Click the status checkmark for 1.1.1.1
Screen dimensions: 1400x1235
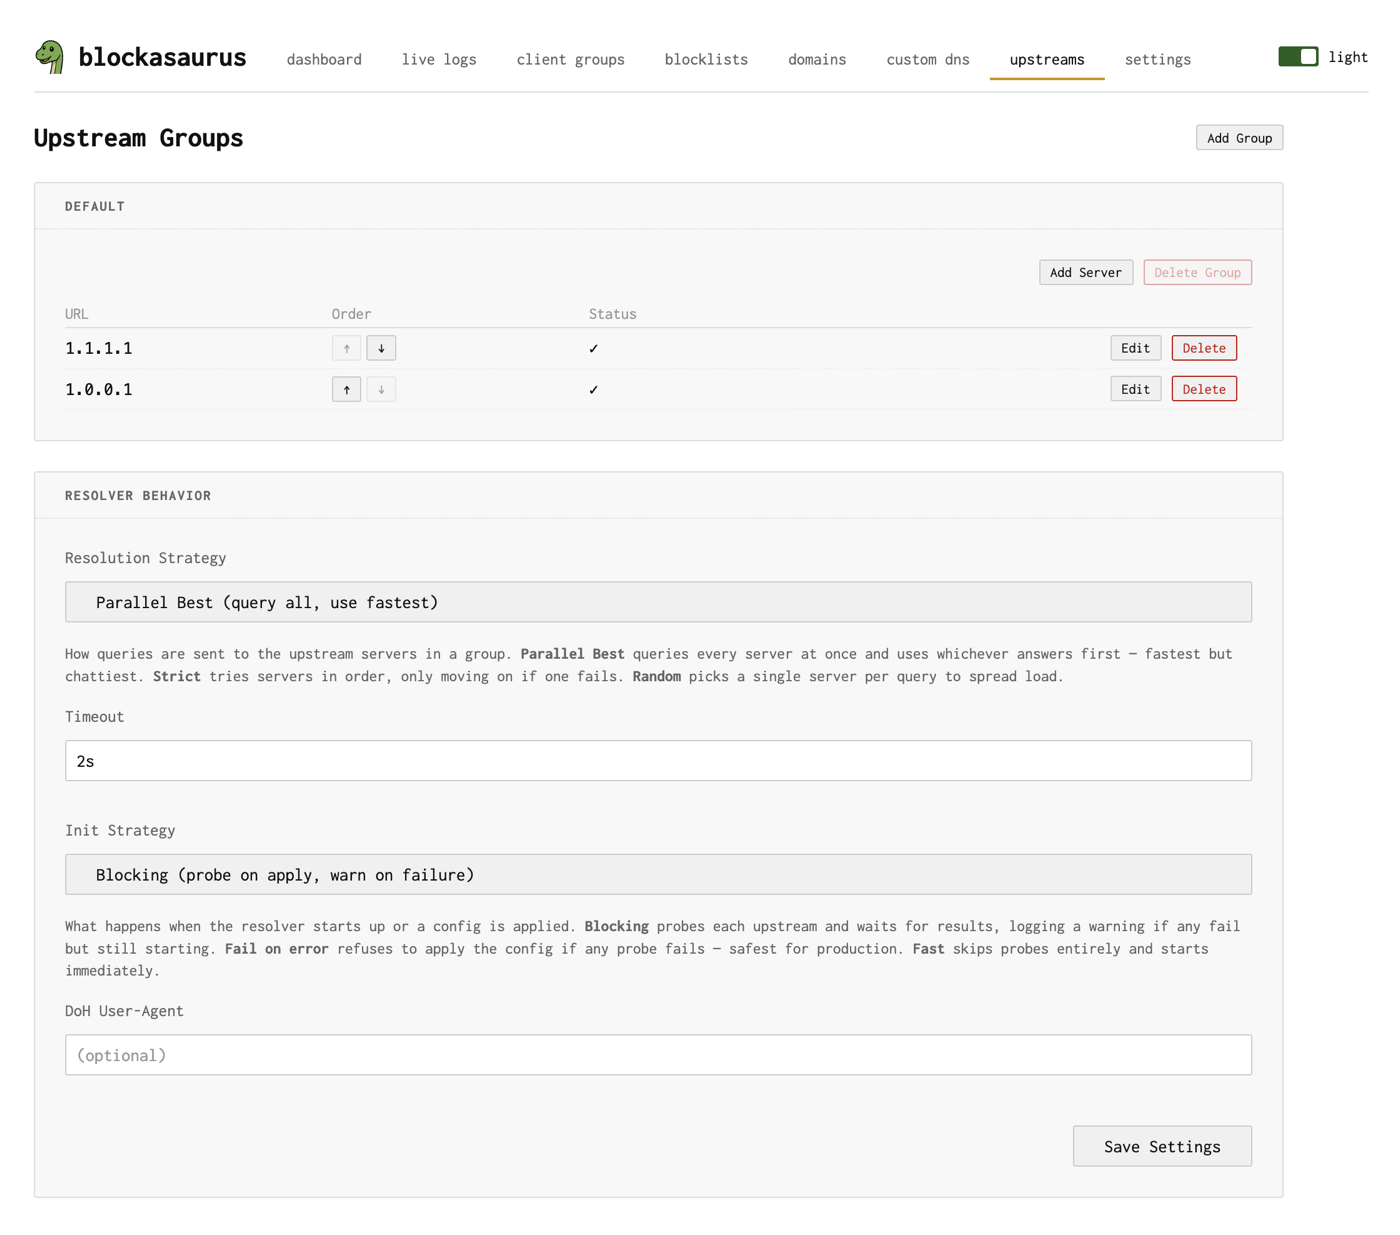coord(594,348)
